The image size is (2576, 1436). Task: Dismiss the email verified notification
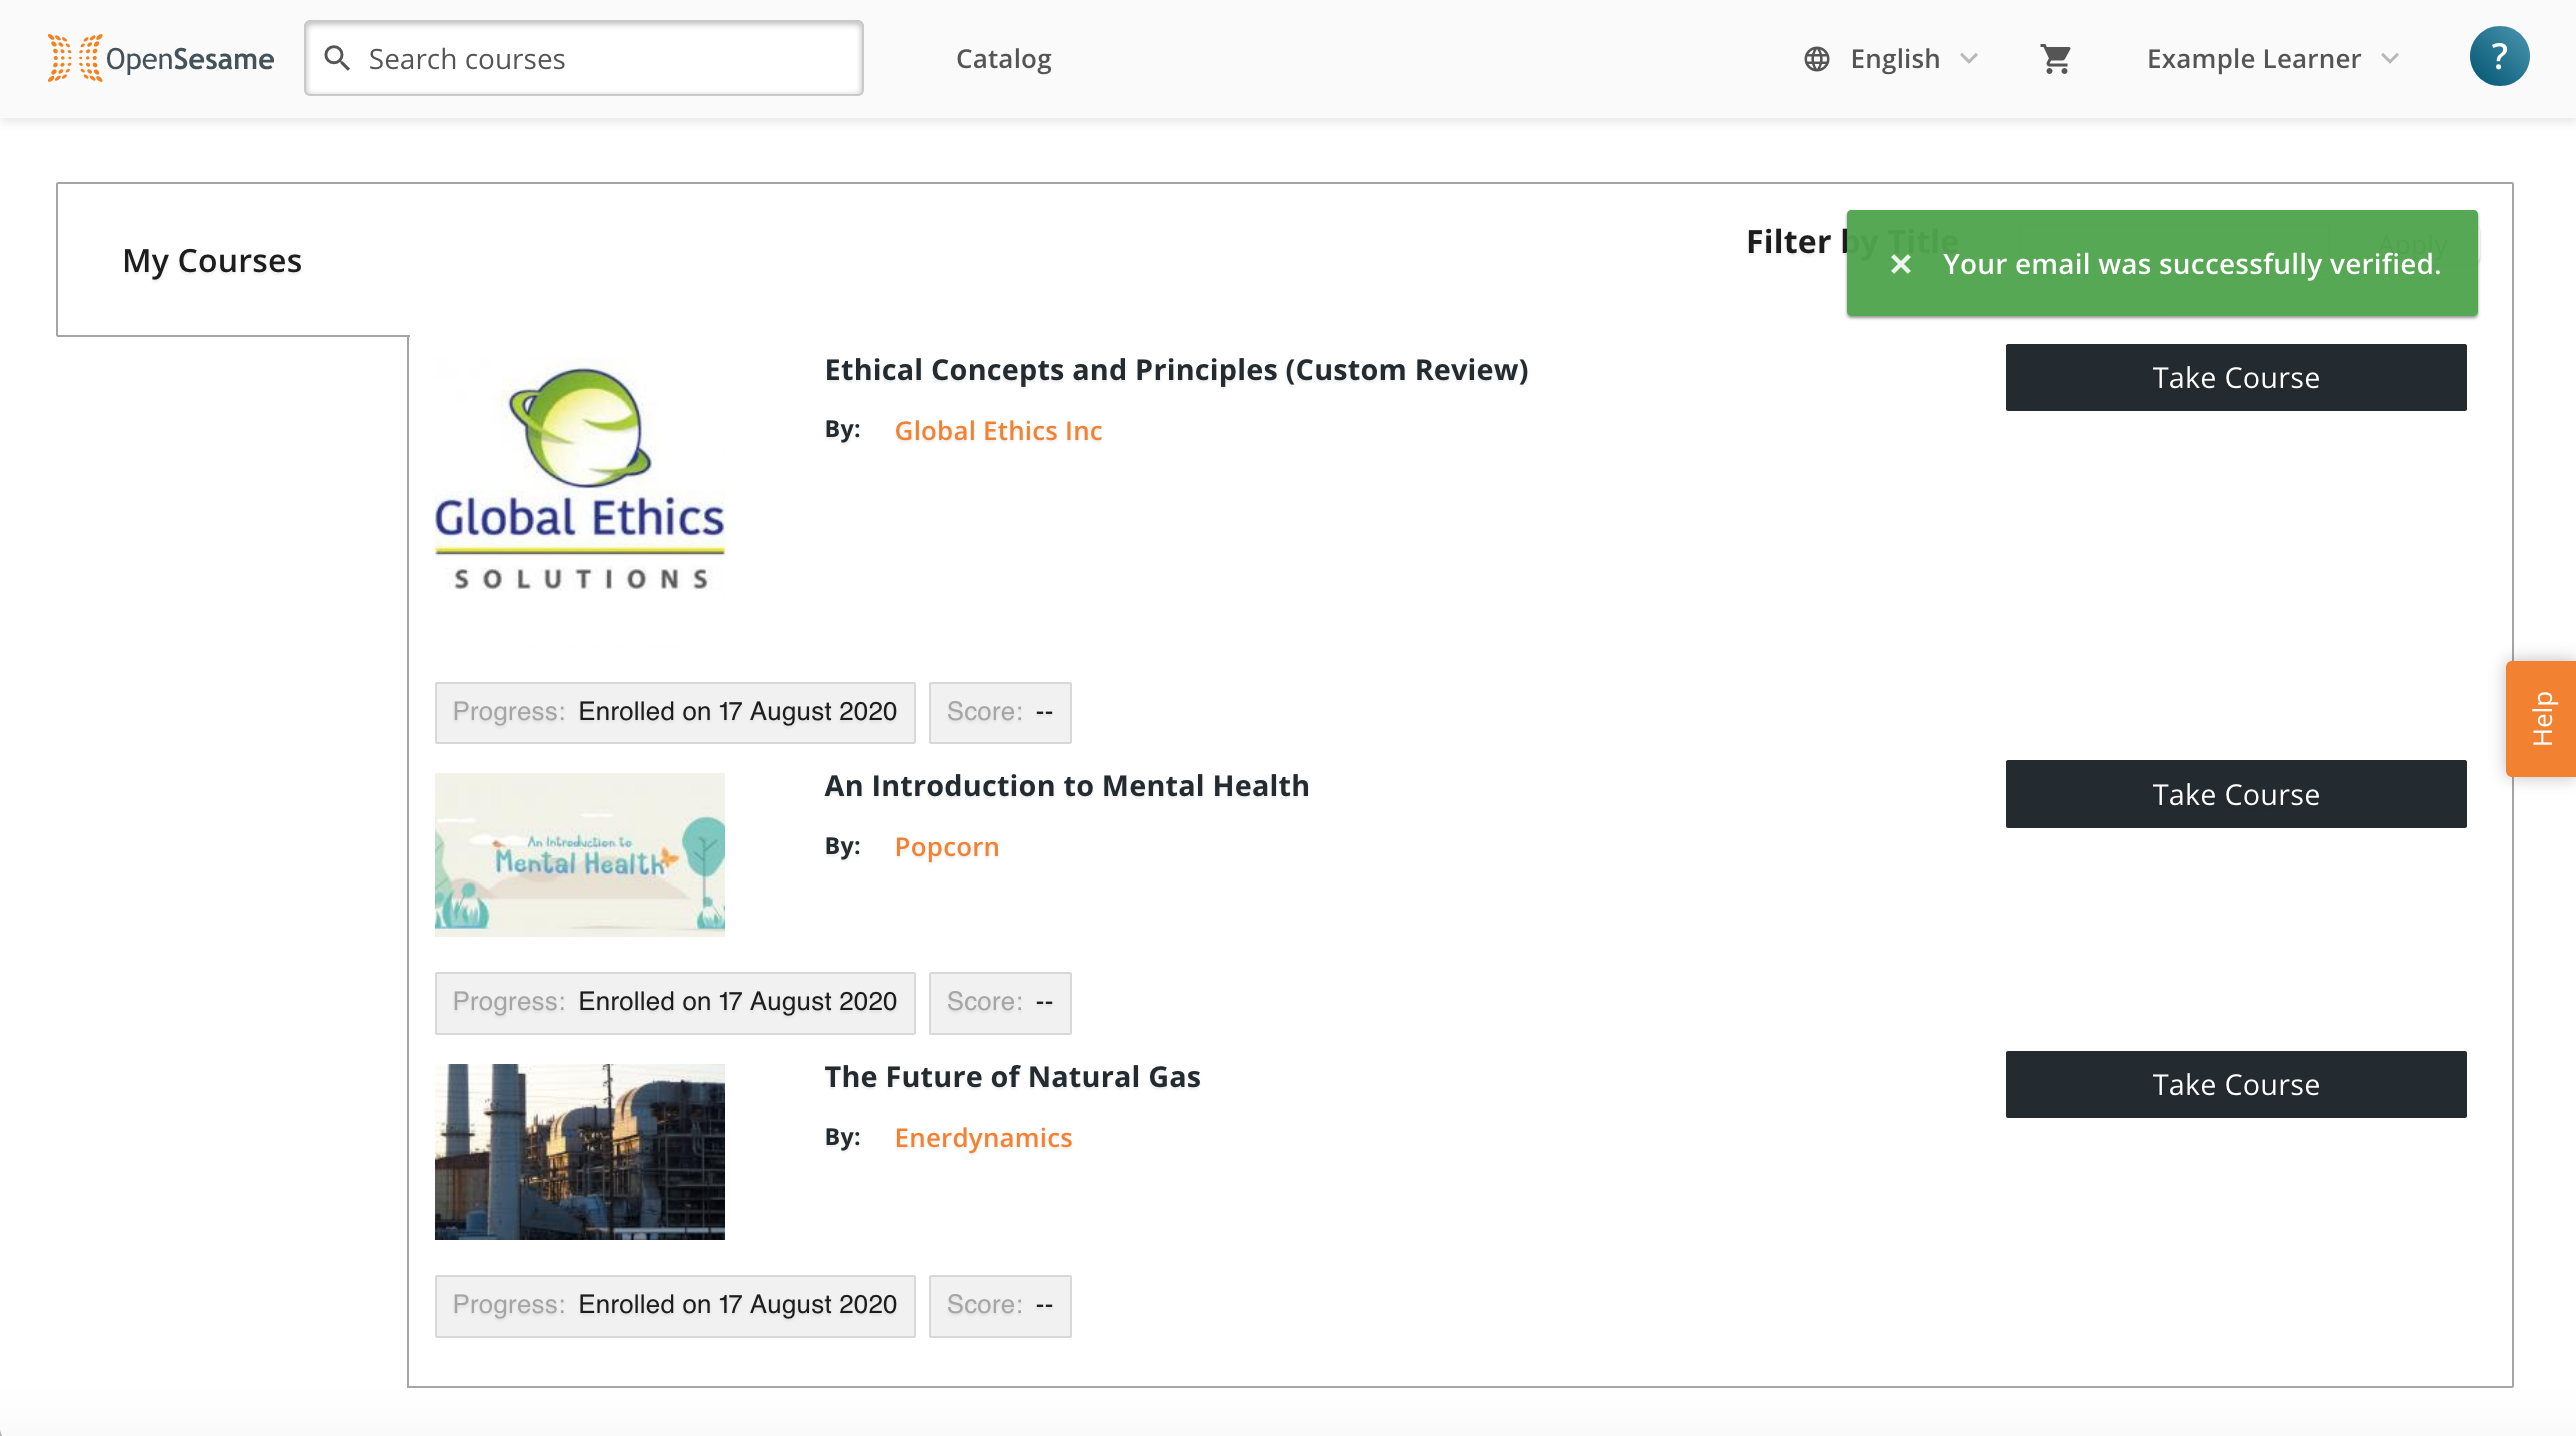click(1901, 264)
